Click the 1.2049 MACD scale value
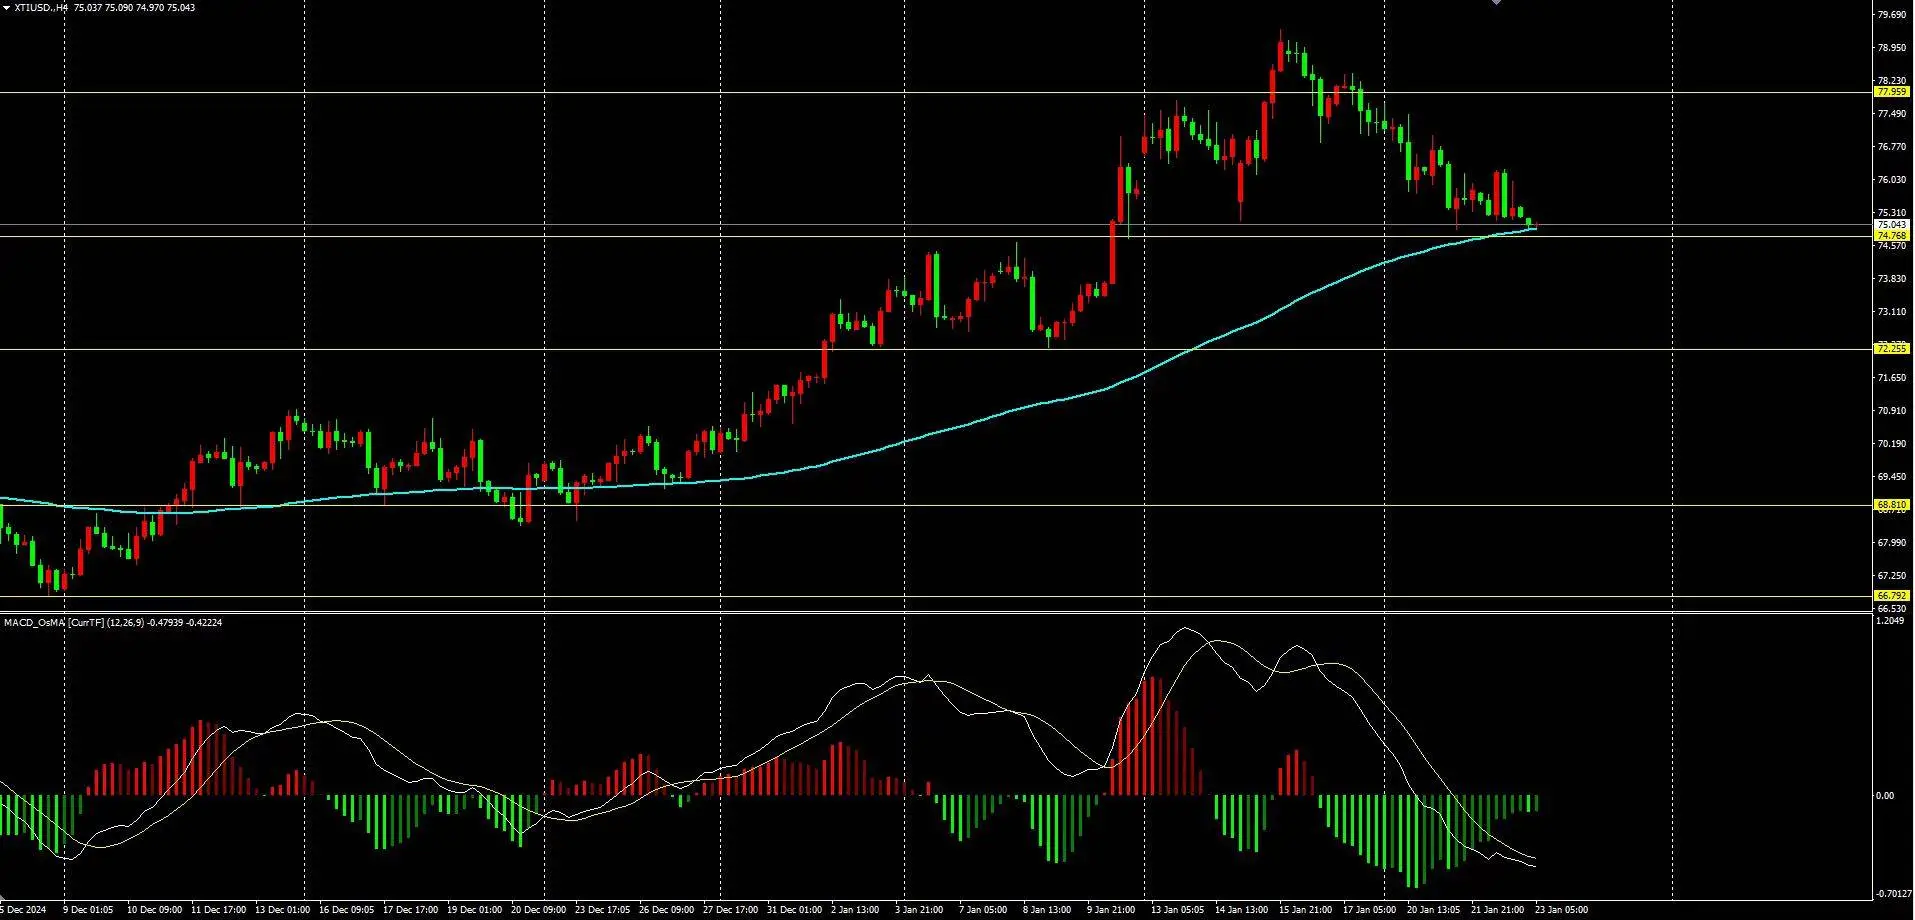1915x920 pixels. 1890,621
